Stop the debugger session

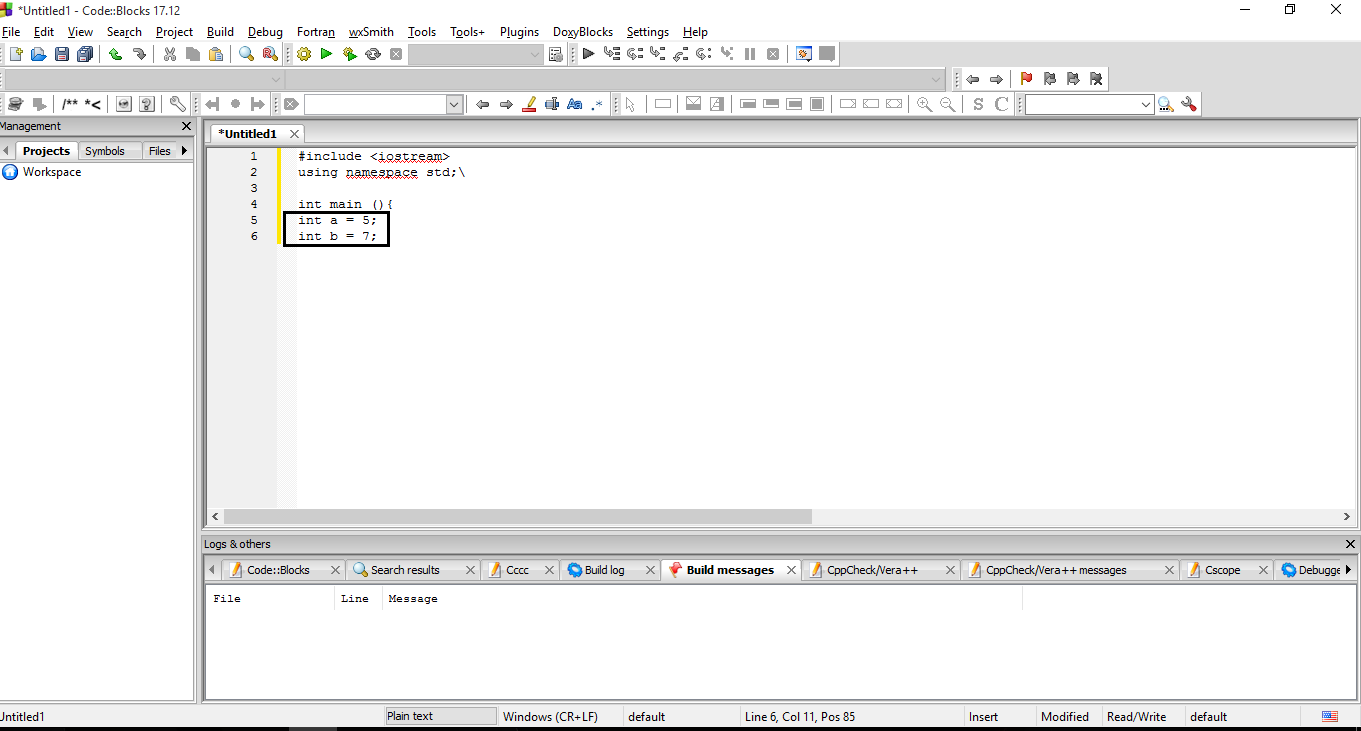click(773, 53)
